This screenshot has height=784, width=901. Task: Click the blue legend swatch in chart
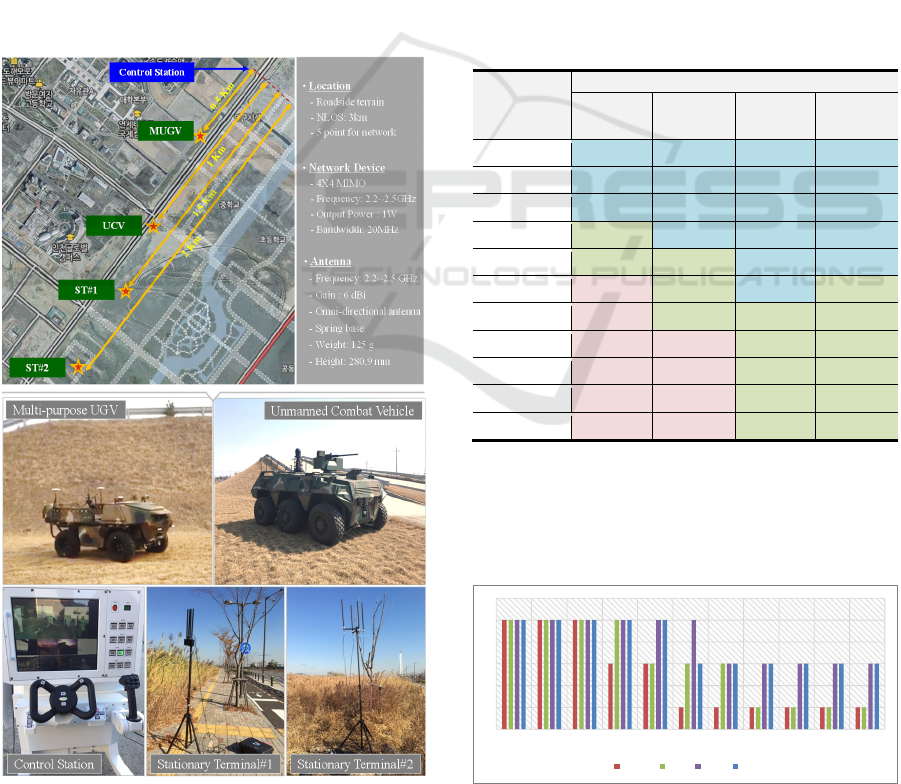[735, 766]
